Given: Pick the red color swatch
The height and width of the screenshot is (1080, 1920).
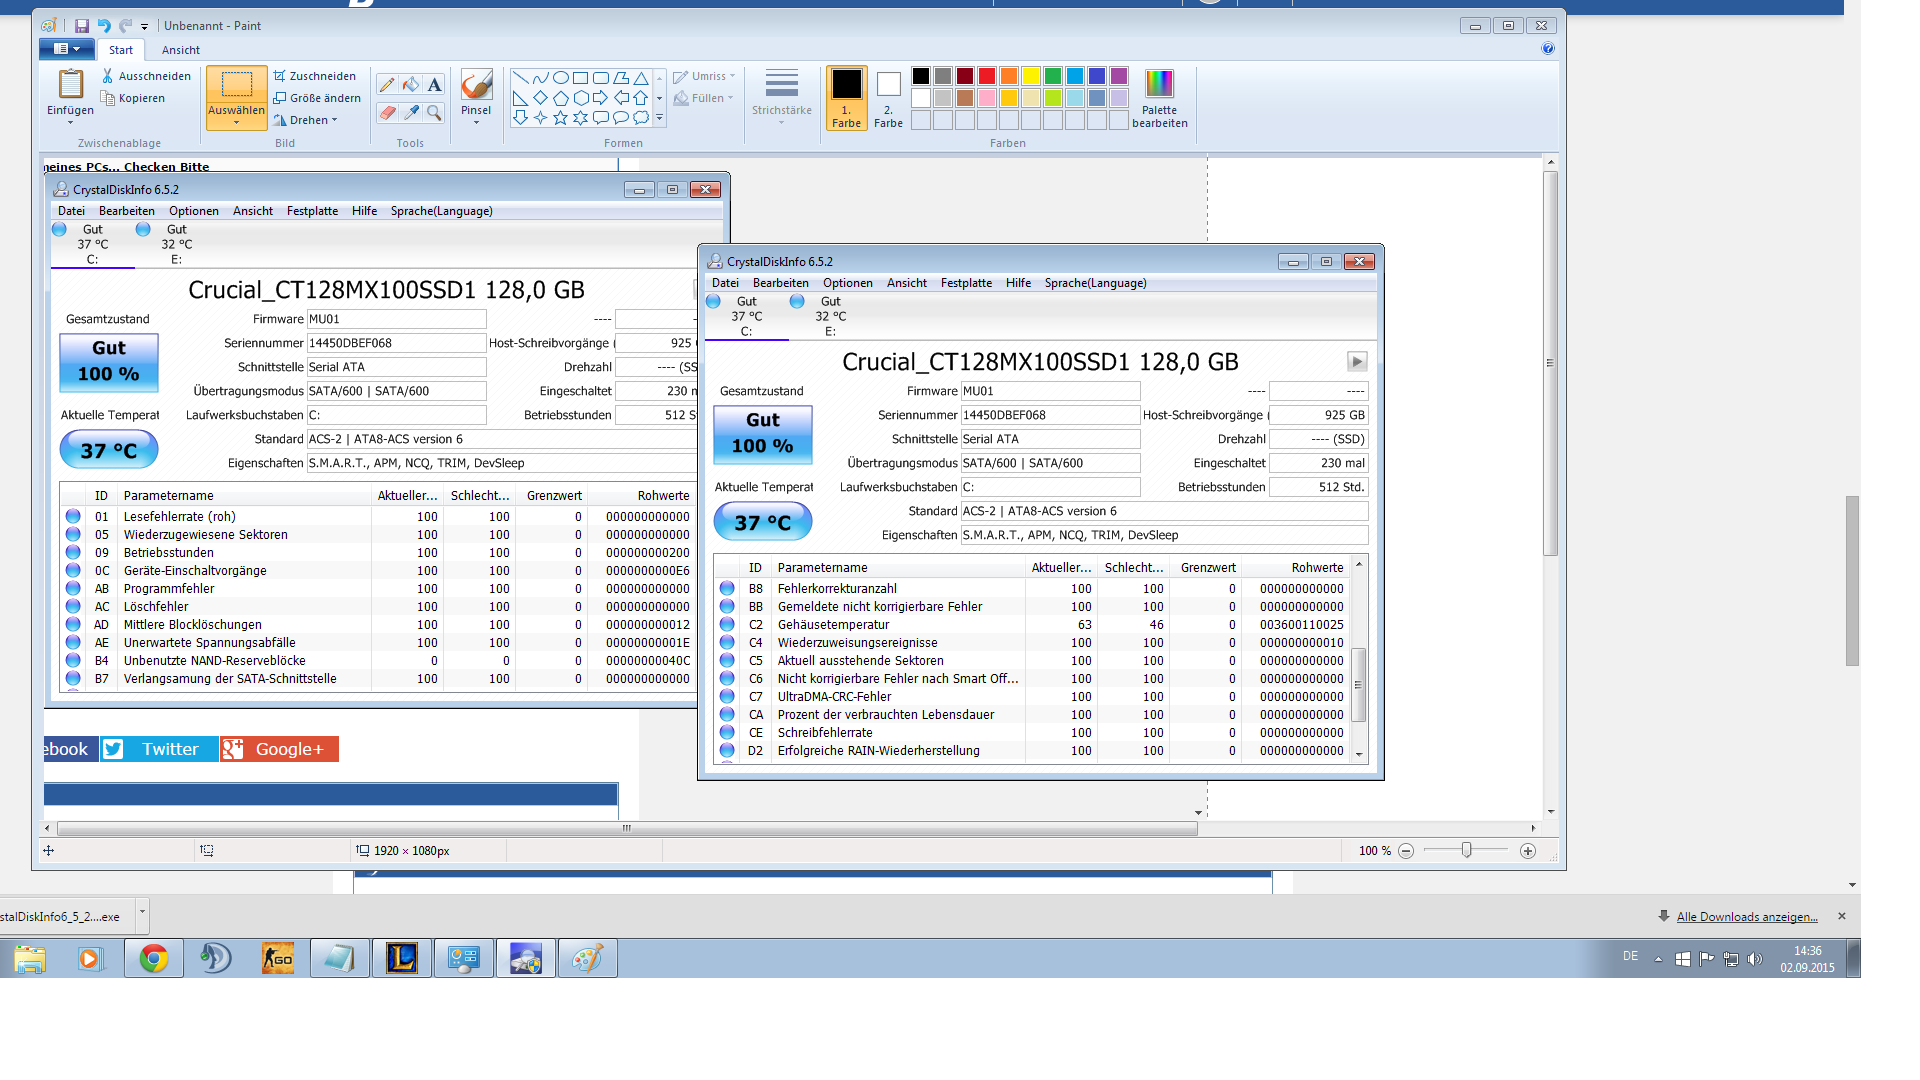Looking at the screenshot, I should click(987, 76).
